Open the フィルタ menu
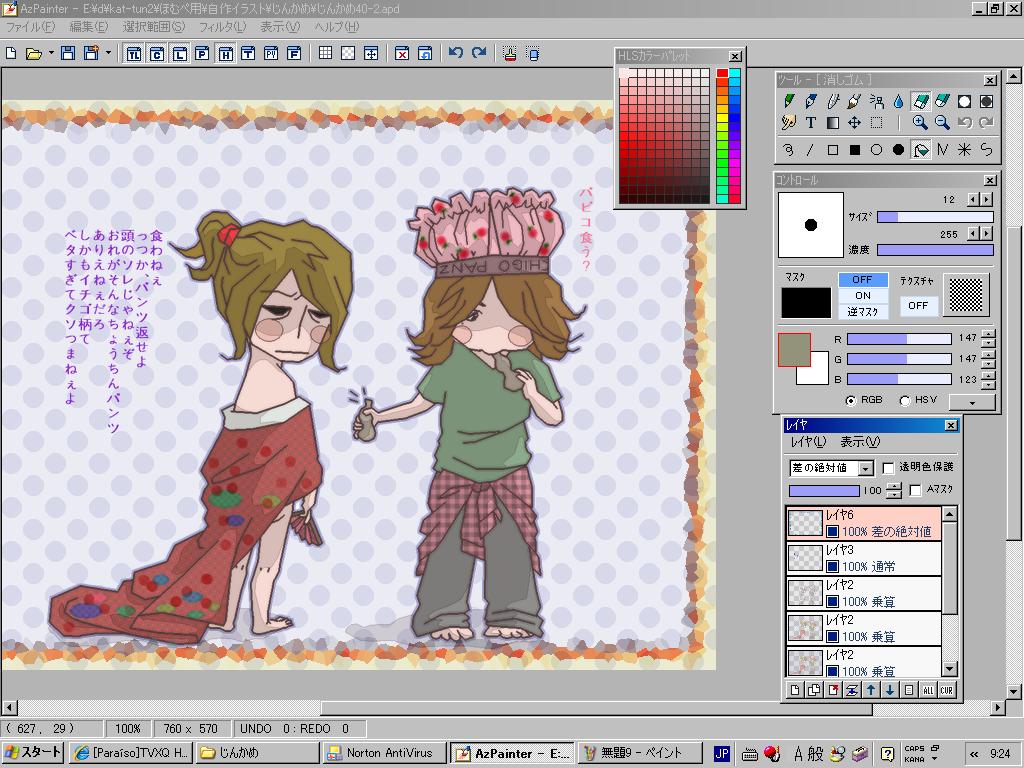Image resolution: width=1024 pixels, height=768 pixels. pos(222,27)
